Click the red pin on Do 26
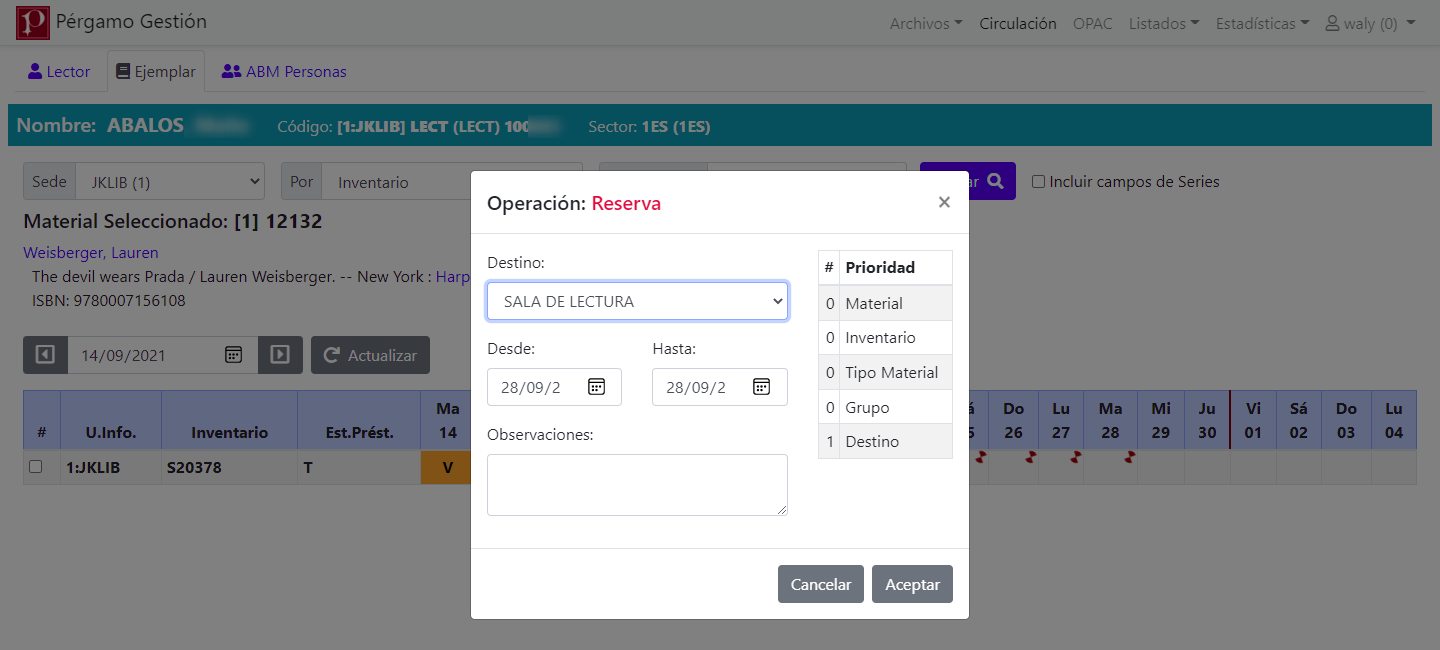 click(1030, 457)
